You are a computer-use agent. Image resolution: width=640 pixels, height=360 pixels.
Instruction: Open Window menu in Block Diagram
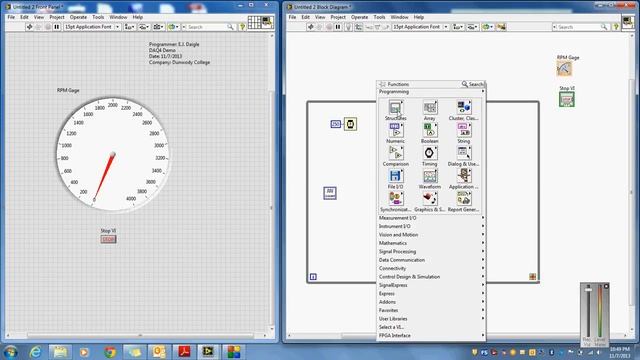coord(399,17)
